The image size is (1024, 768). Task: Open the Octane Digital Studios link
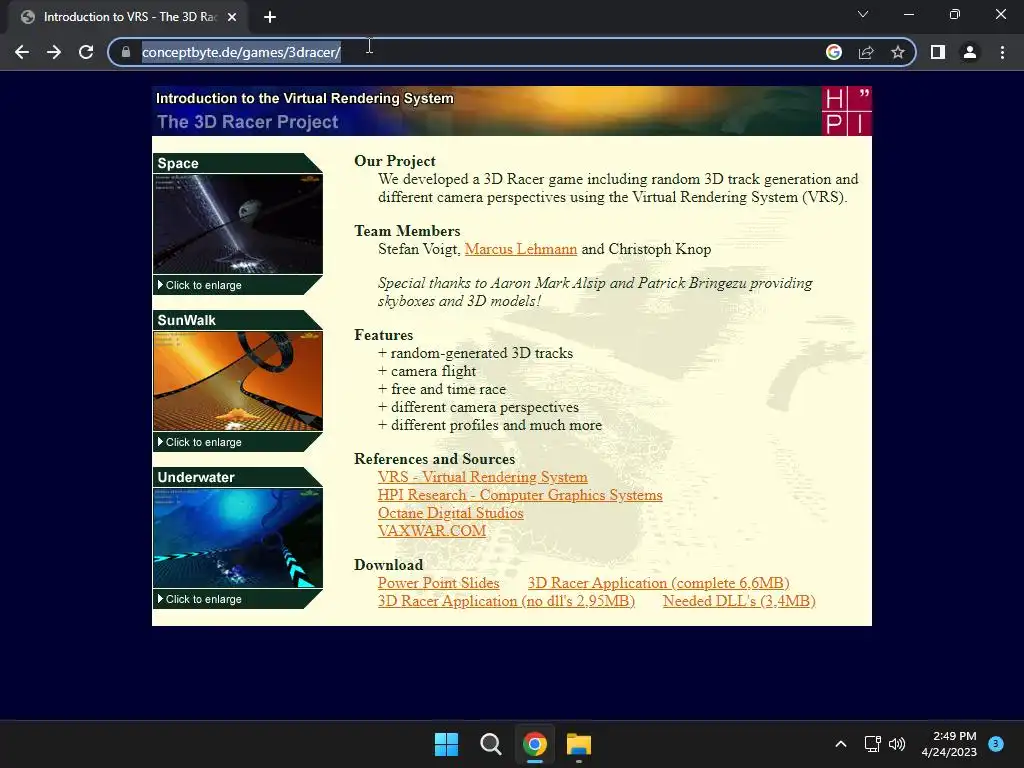tap(451, 513)
